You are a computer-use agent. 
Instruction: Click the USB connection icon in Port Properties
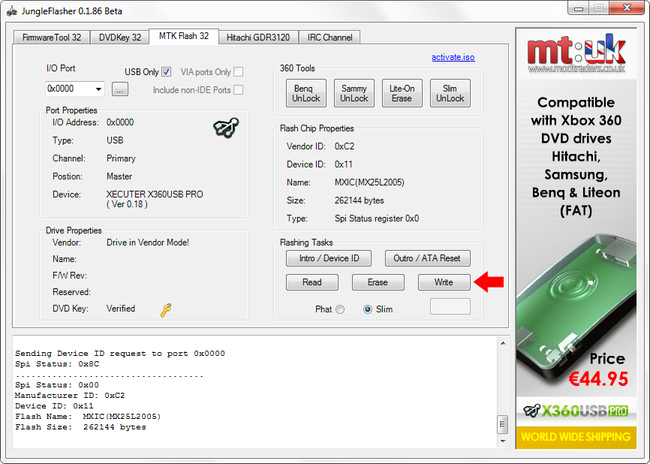tap(226, 127)
